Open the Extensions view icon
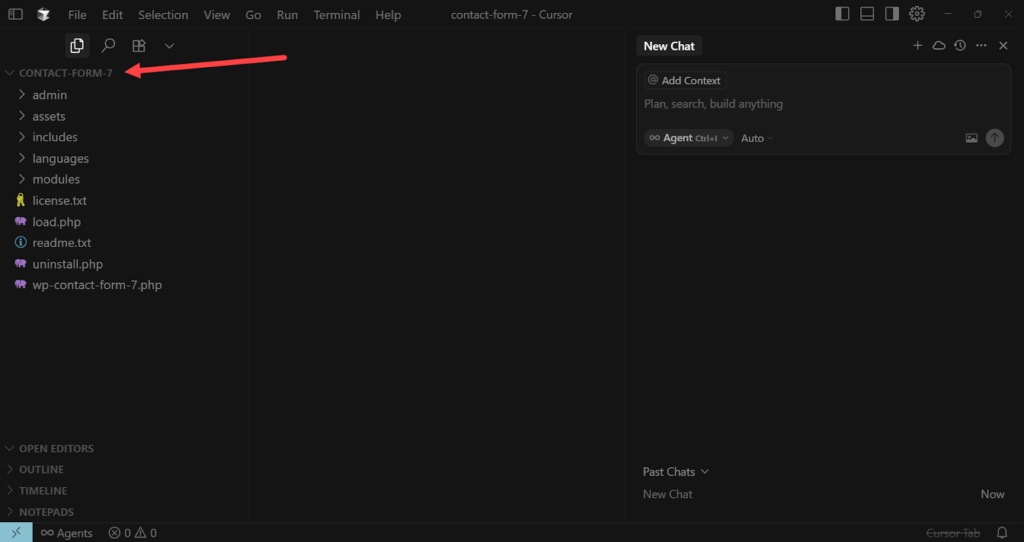This screenshot has width=1024, height=542. click(x=138, y=46)
